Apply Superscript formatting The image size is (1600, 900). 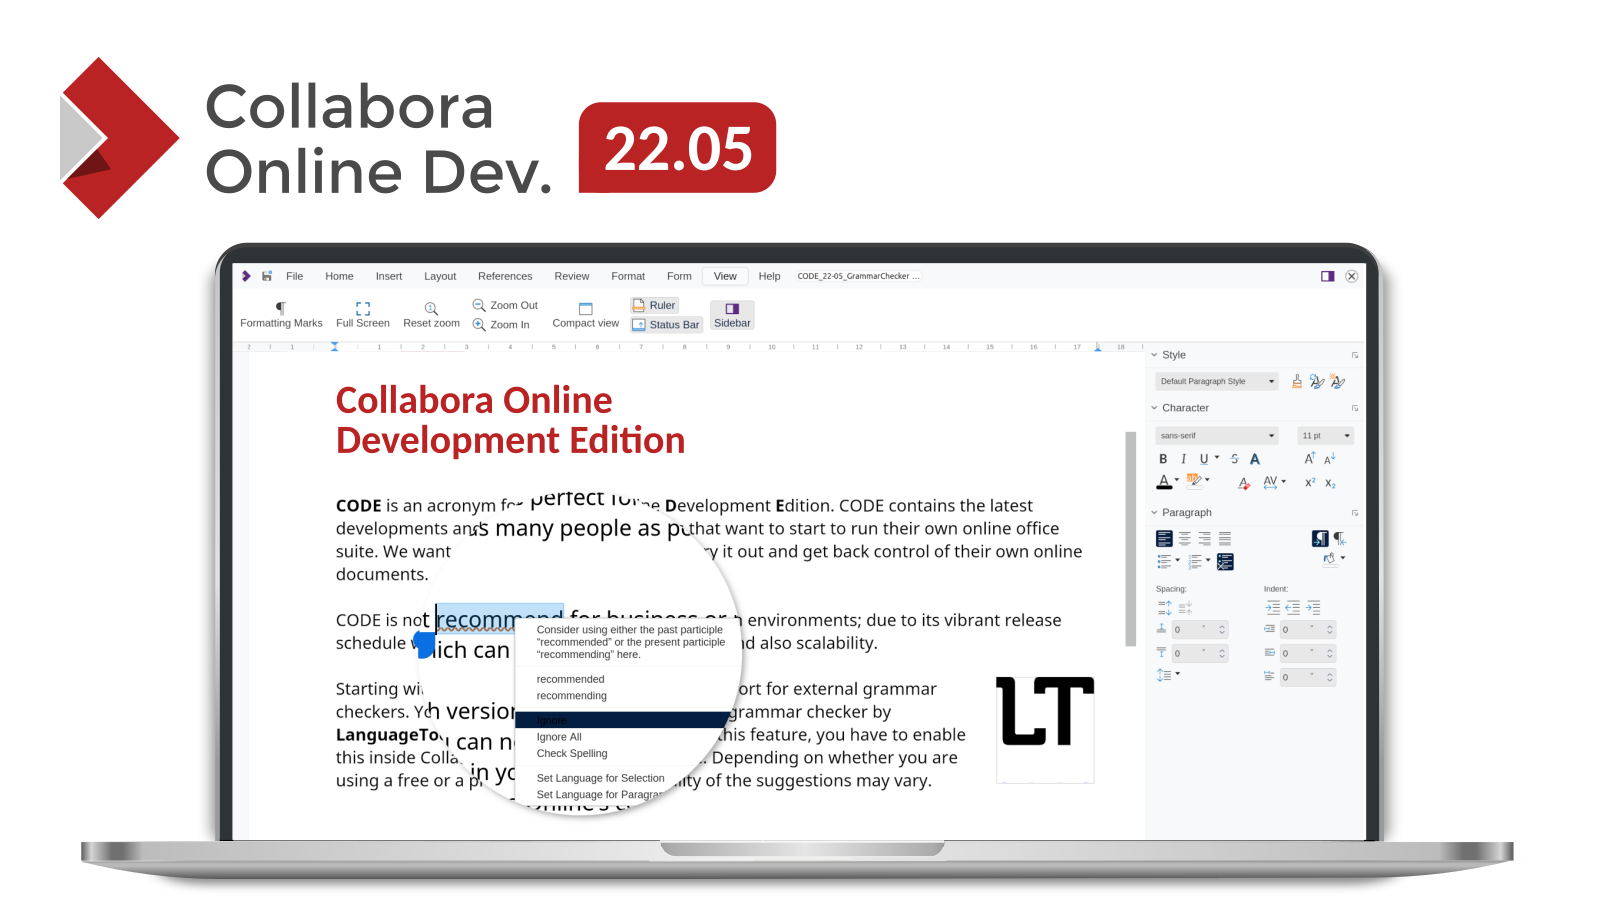click(x=1310, y=483)
